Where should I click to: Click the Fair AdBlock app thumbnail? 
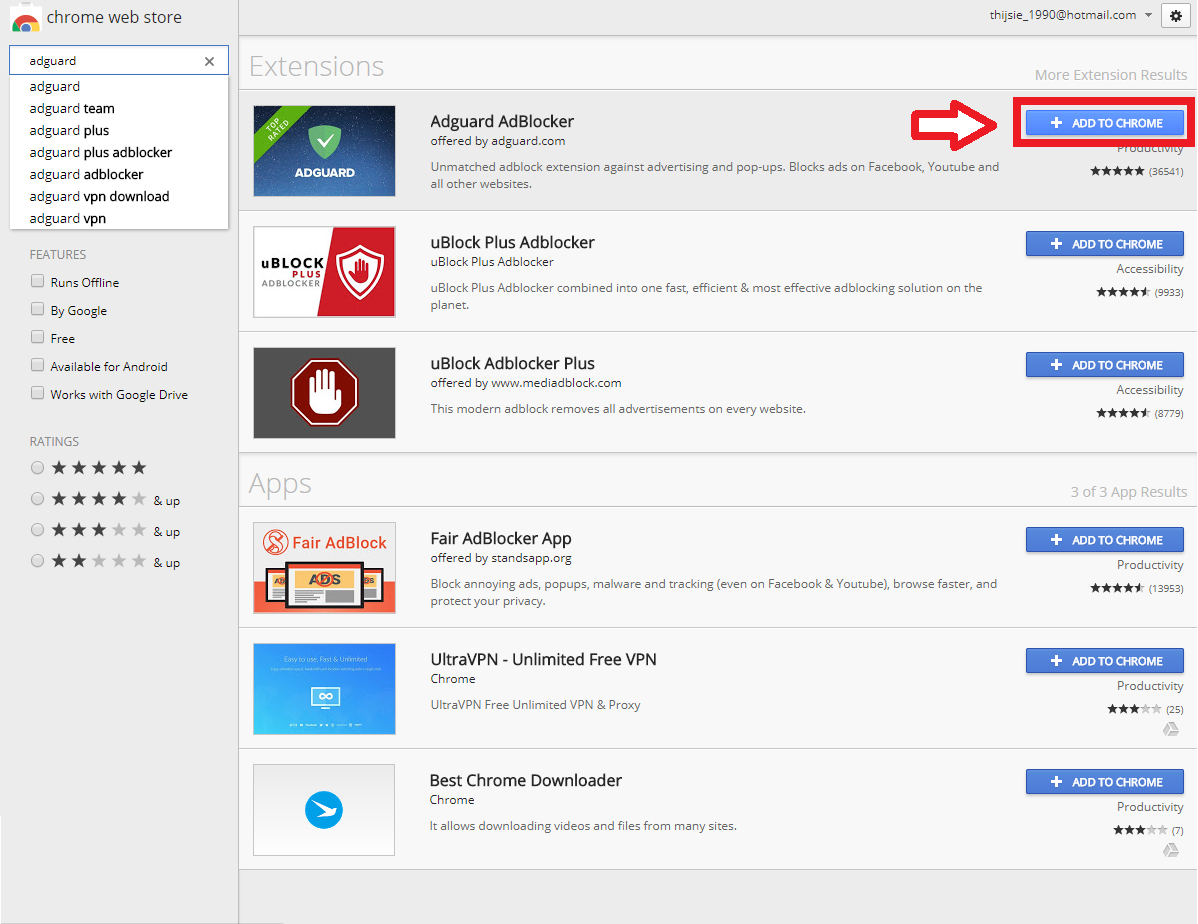click(x=325, y=568)
